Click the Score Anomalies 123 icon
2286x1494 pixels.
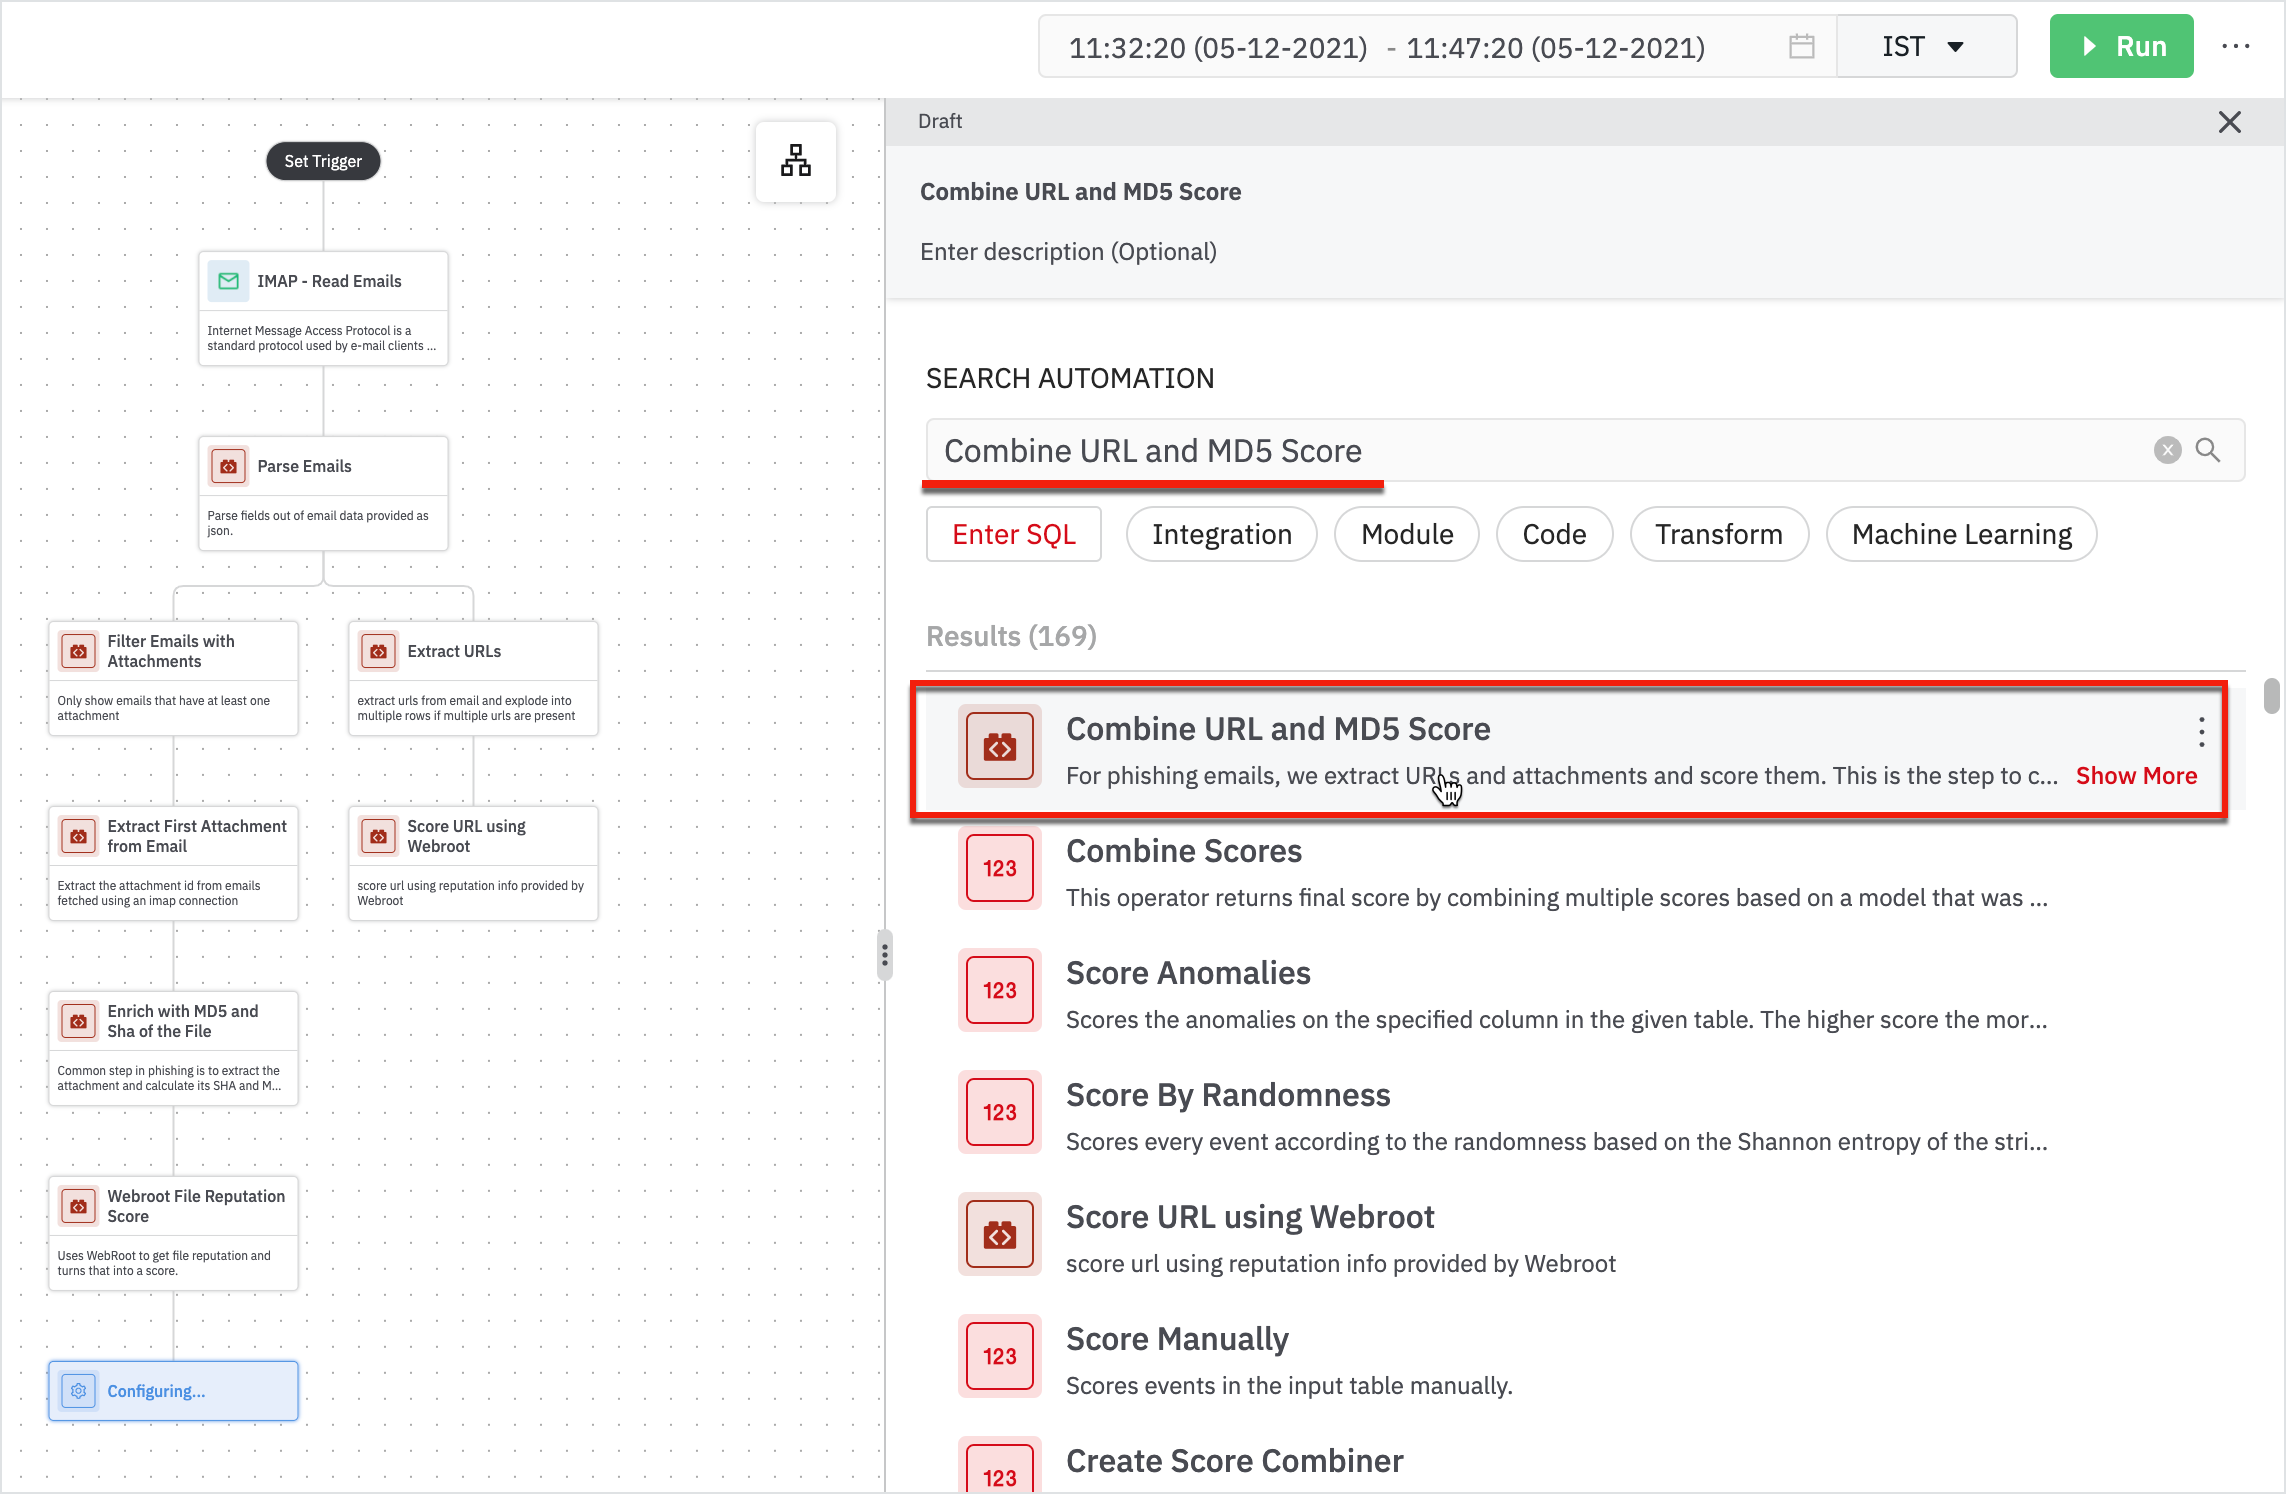click(x=999, y=990)
